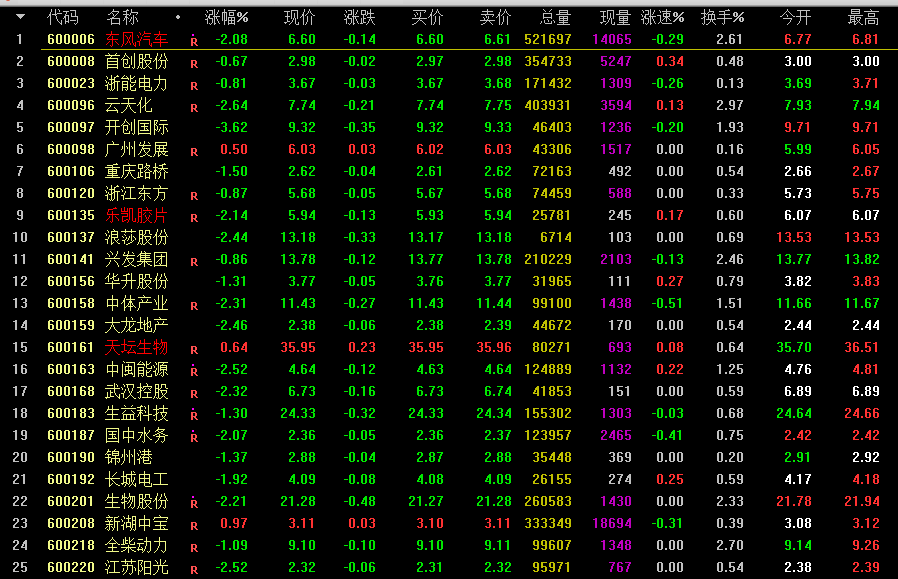Click the R marker next to 天坛生物
Image resolution: width=898 pixels, height=579 pixels.
coord(194,349)
